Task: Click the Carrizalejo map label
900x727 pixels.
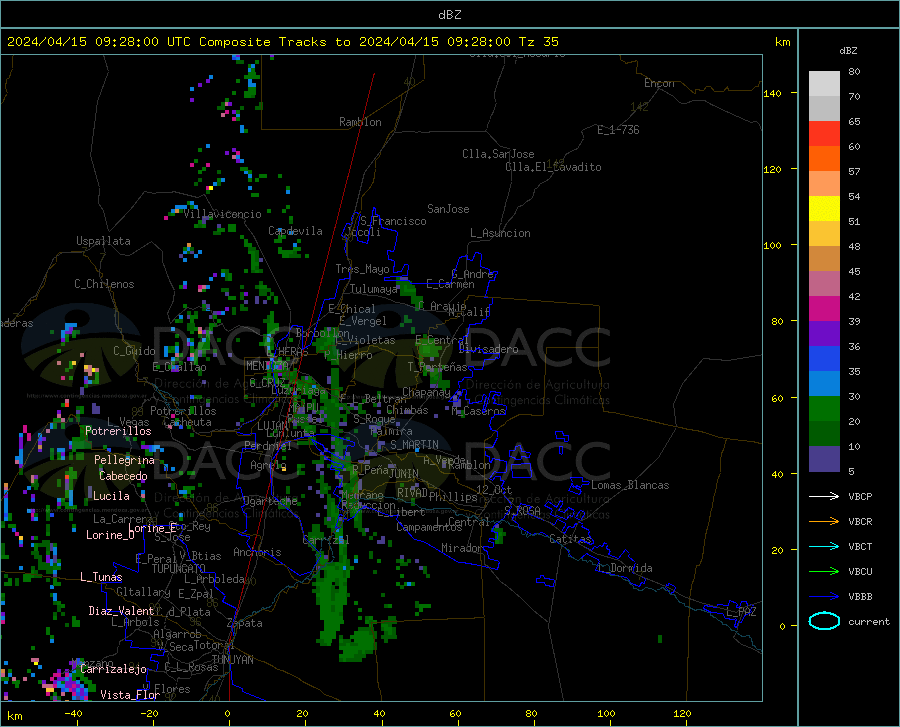Action: click(x=114, y=669)
